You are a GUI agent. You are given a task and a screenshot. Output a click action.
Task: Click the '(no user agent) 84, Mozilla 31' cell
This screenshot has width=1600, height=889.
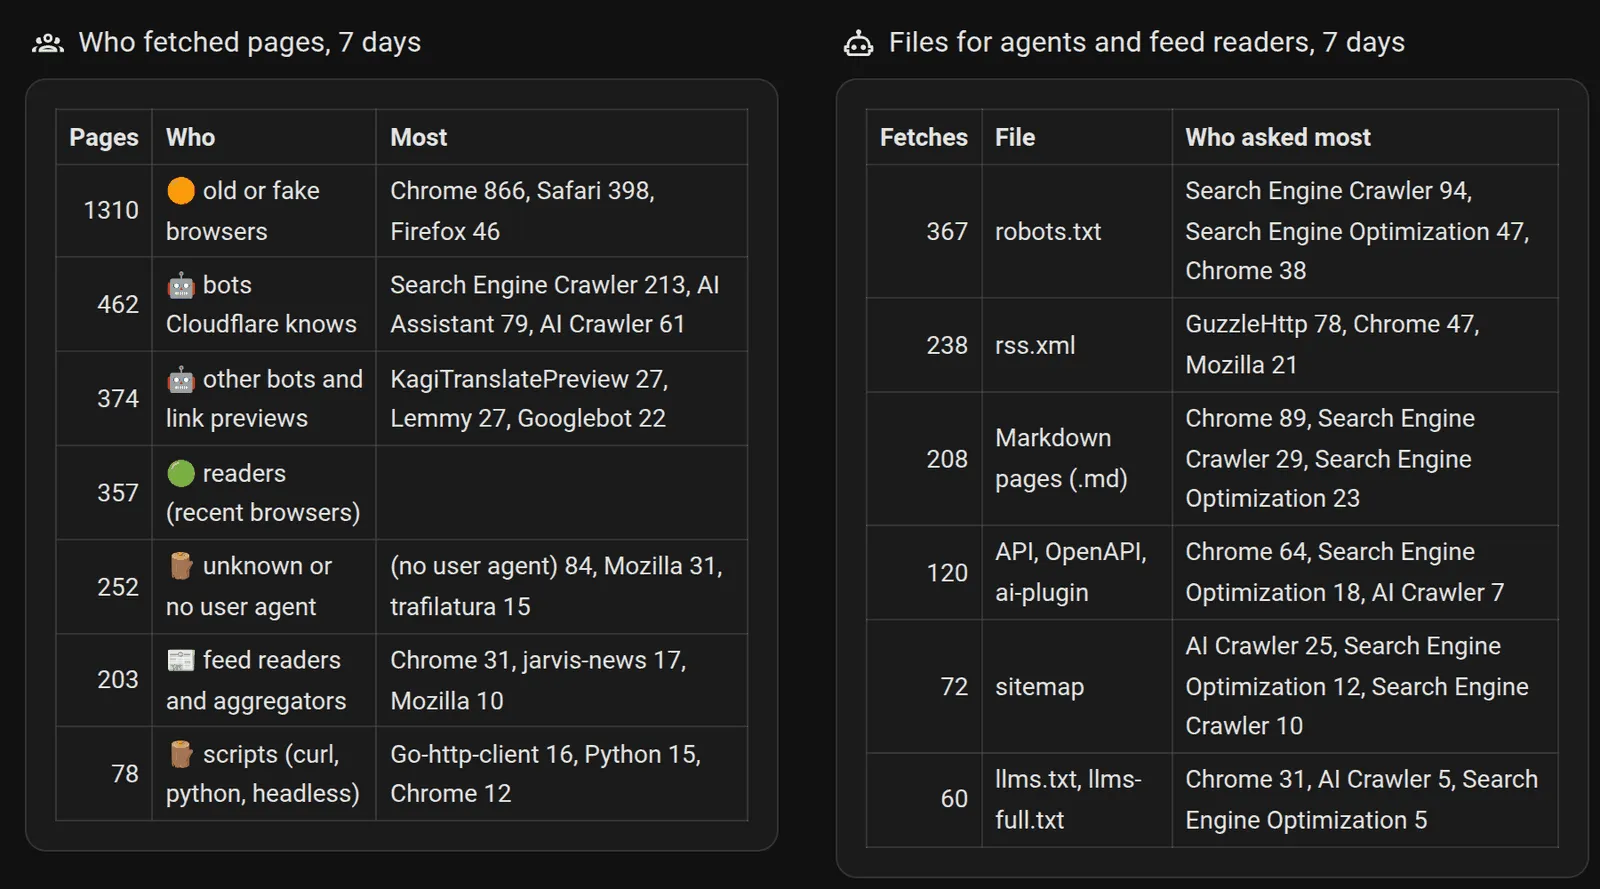562,586
